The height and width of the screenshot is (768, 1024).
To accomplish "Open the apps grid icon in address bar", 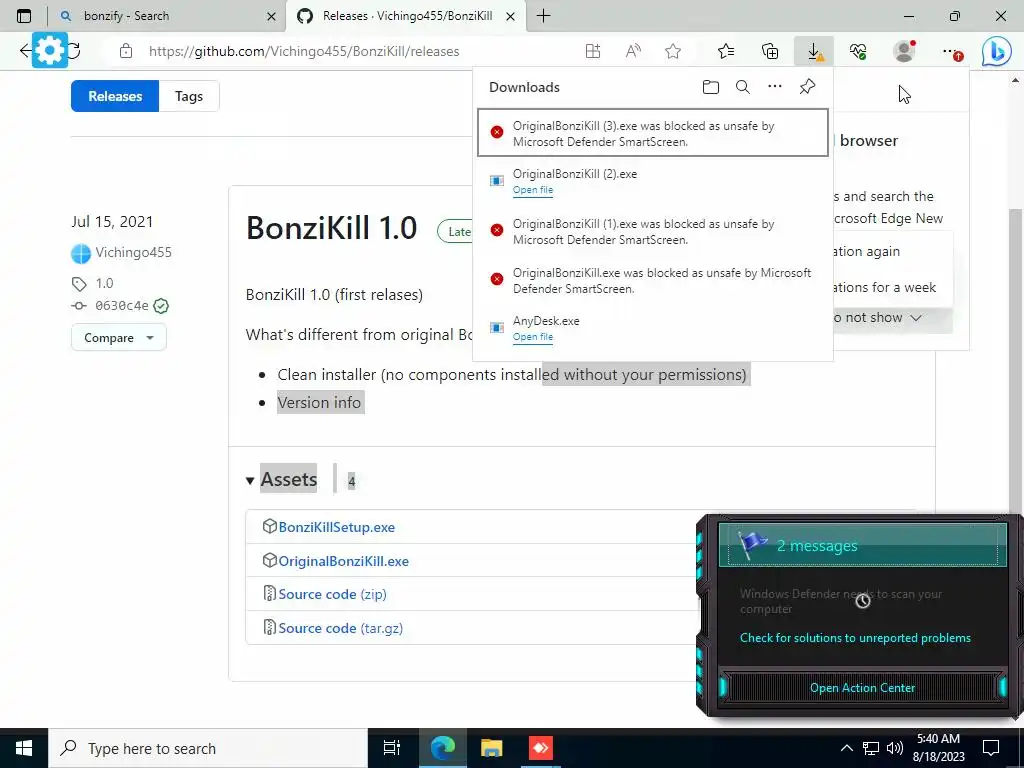I will pos(592,51).
